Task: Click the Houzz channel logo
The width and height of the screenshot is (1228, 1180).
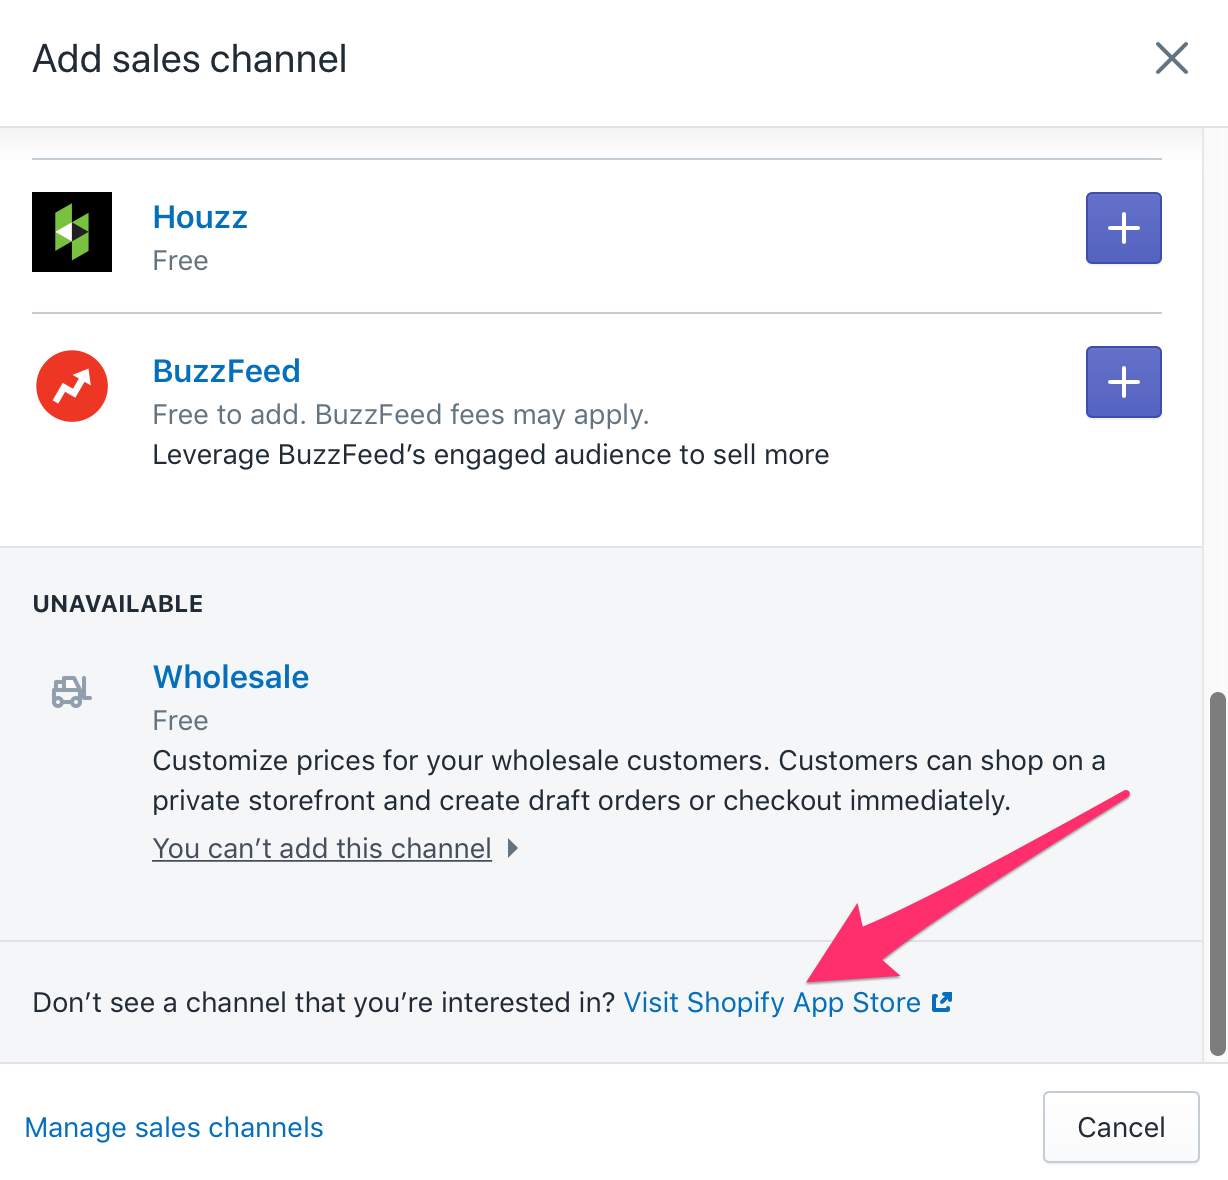Action: [x=71, y=231]
